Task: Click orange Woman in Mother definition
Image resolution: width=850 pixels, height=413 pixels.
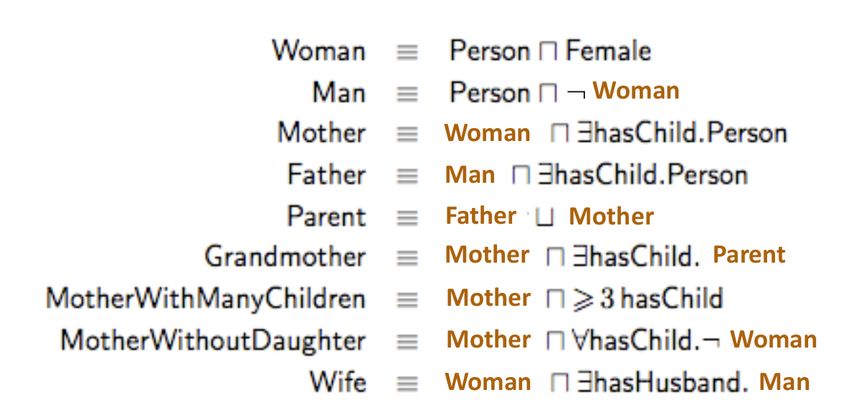Action: click(487, 133)
